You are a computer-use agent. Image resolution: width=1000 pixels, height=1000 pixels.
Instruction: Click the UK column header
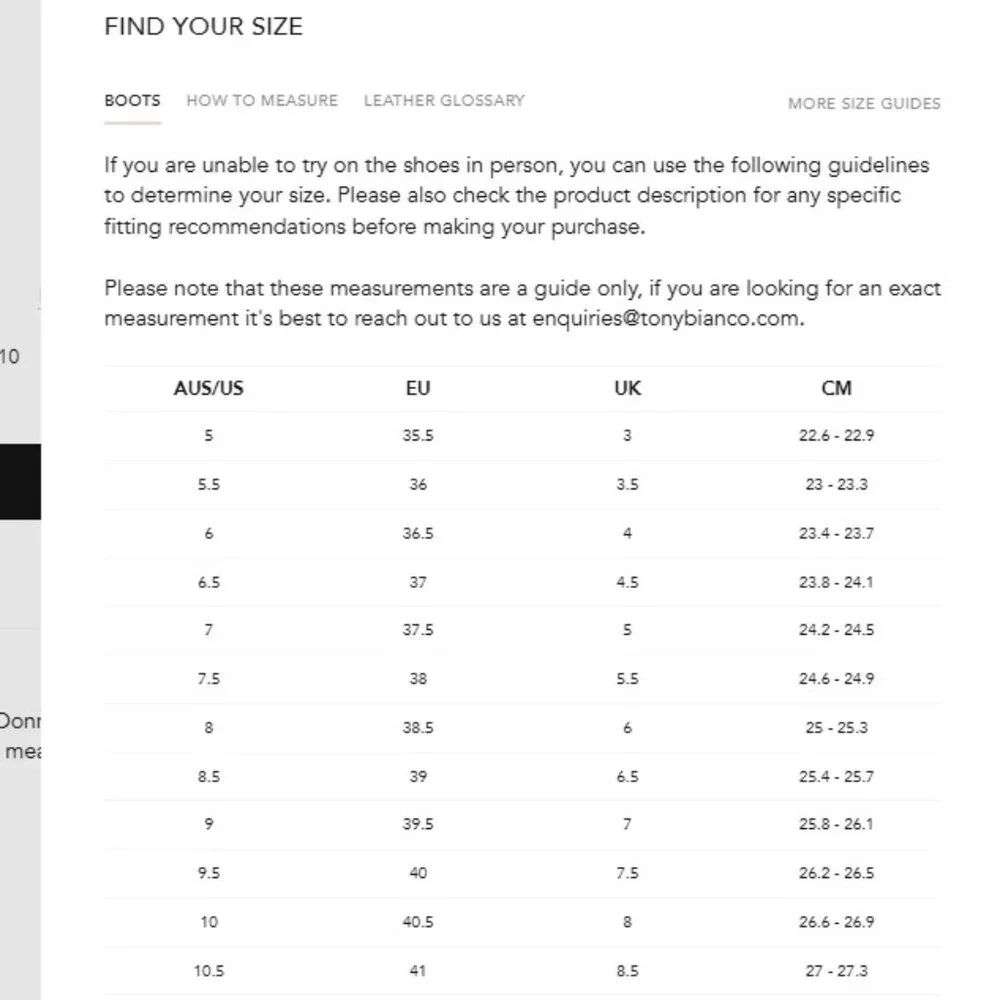(627, 388)
